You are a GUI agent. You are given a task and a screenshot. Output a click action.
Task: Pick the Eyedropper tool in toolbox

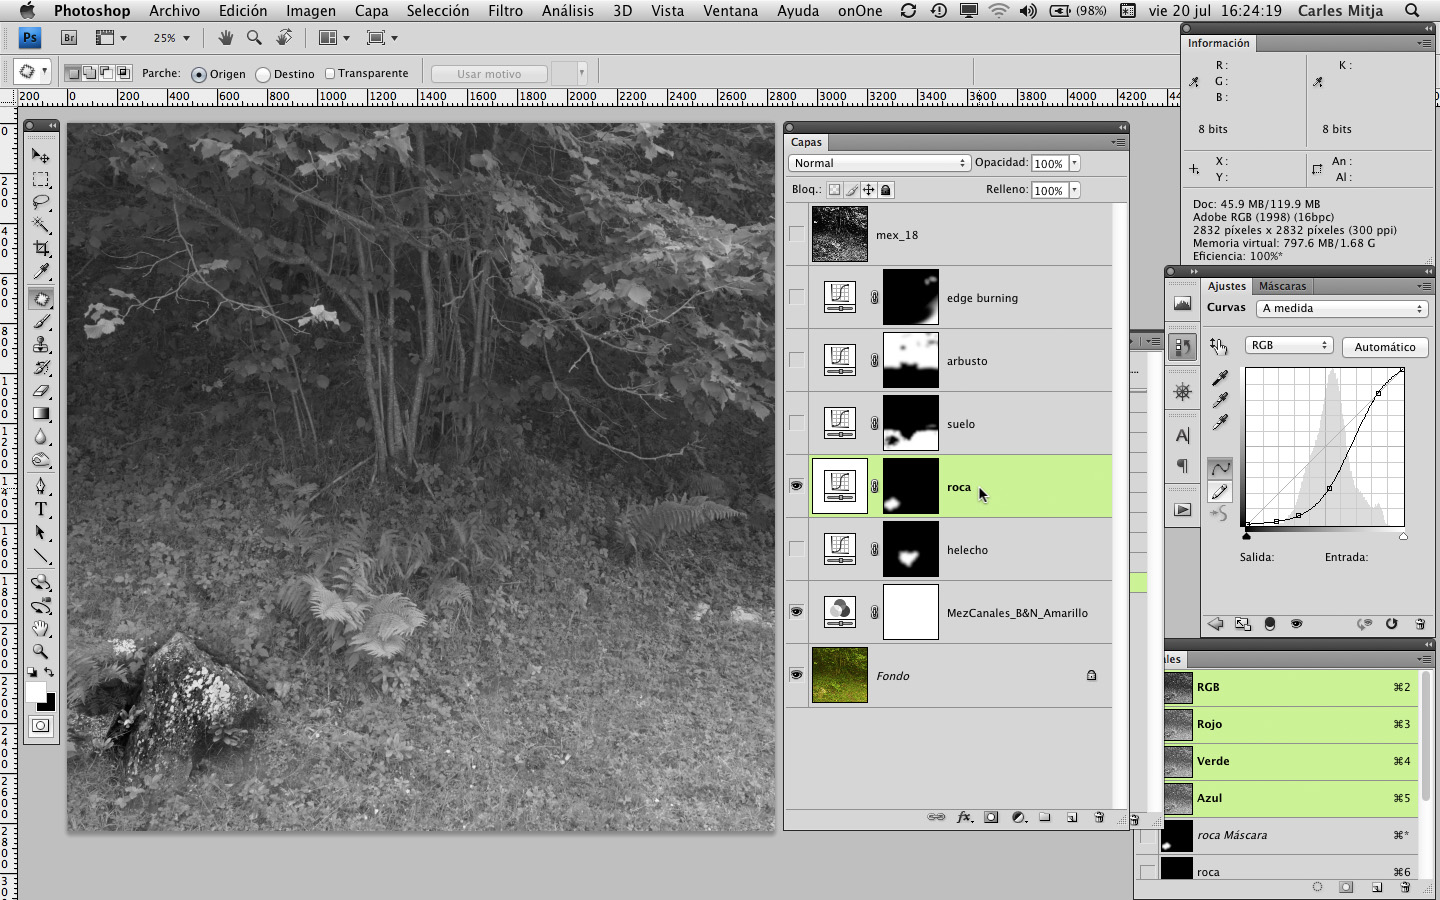tap(41, 272)
